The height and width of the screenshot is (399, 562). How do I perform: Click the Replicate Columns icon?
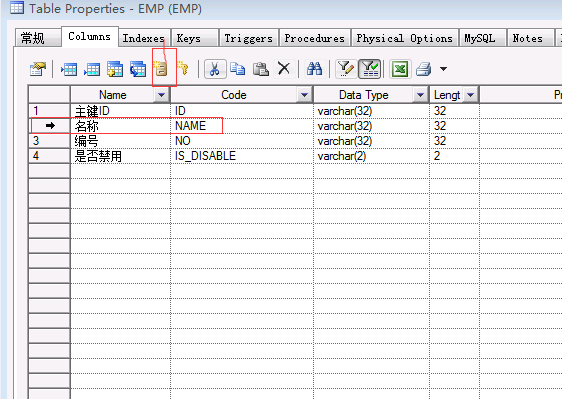coord(138,69)
